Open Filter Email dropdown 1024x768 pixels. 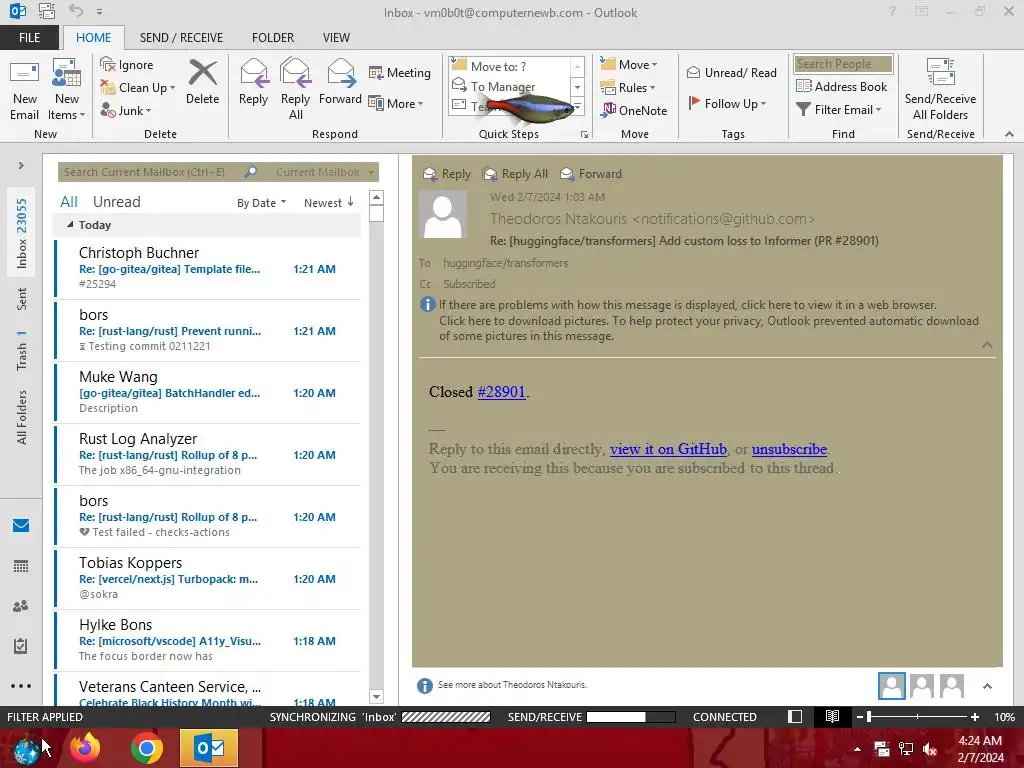839,110
